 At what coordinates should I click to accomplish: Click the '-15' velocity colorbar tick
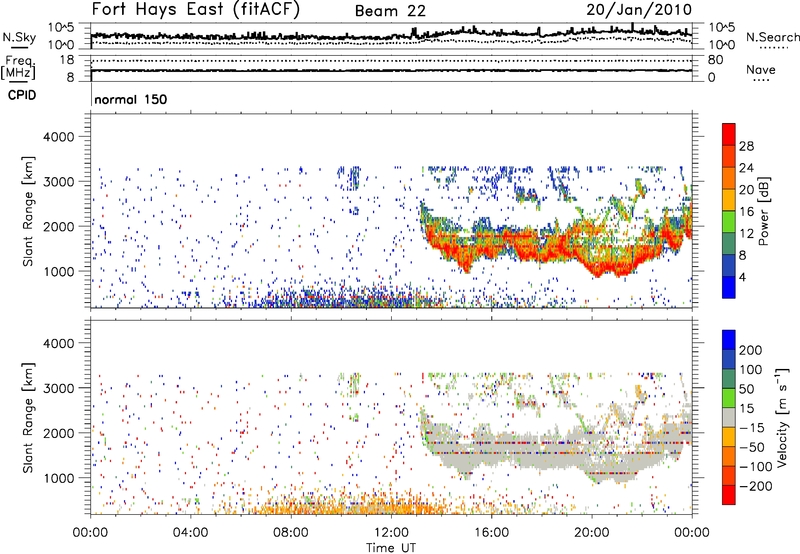[x=752, y=427]
